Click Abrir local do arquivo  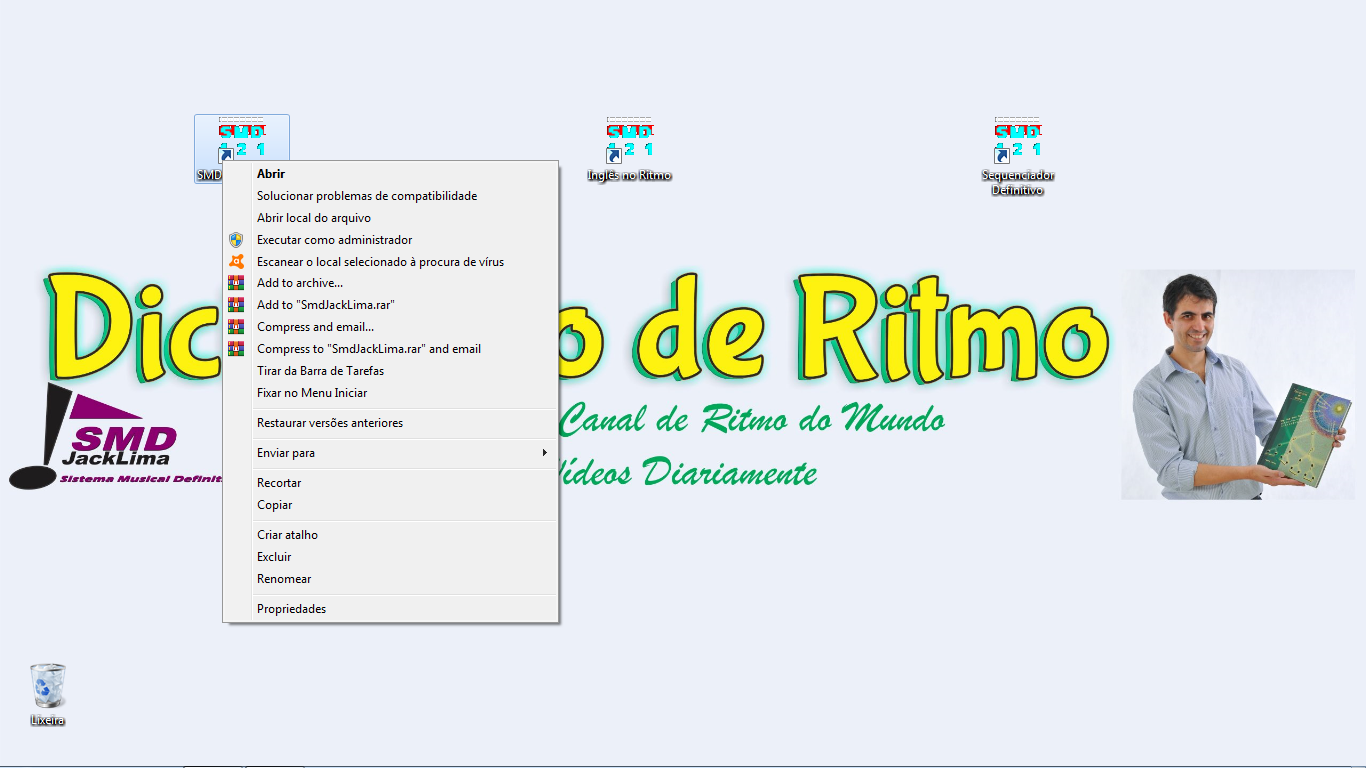pyautogui.click(x=313, y=218)
